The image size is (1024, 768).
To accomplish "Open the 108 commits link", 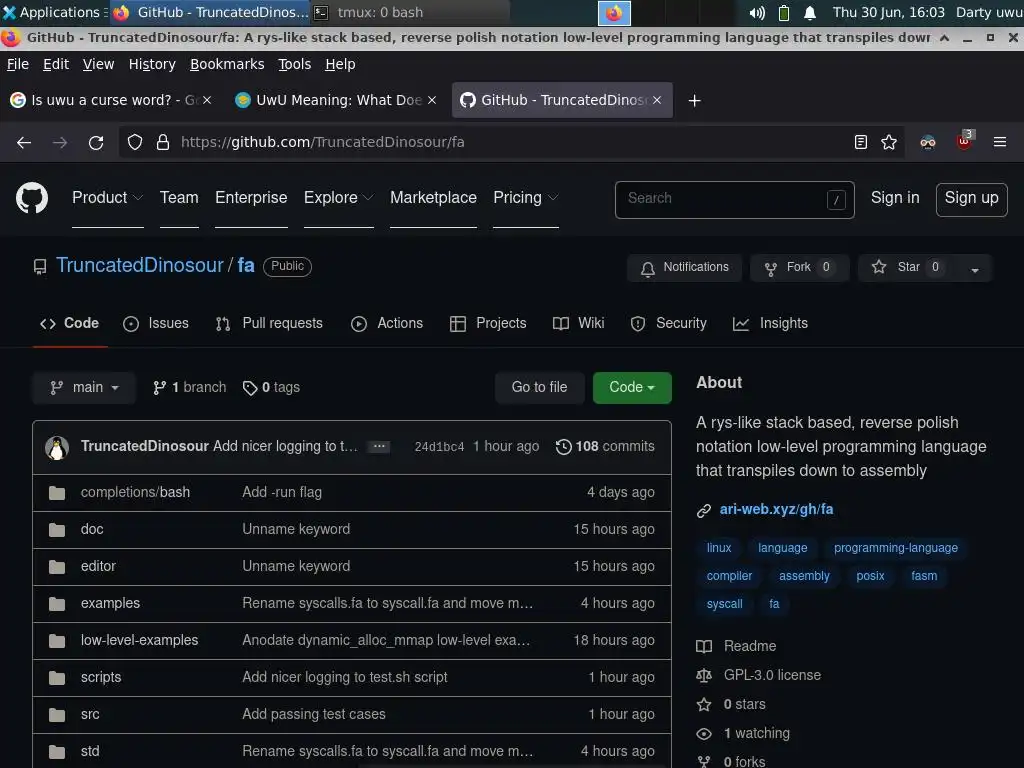I will pos(605,447).
